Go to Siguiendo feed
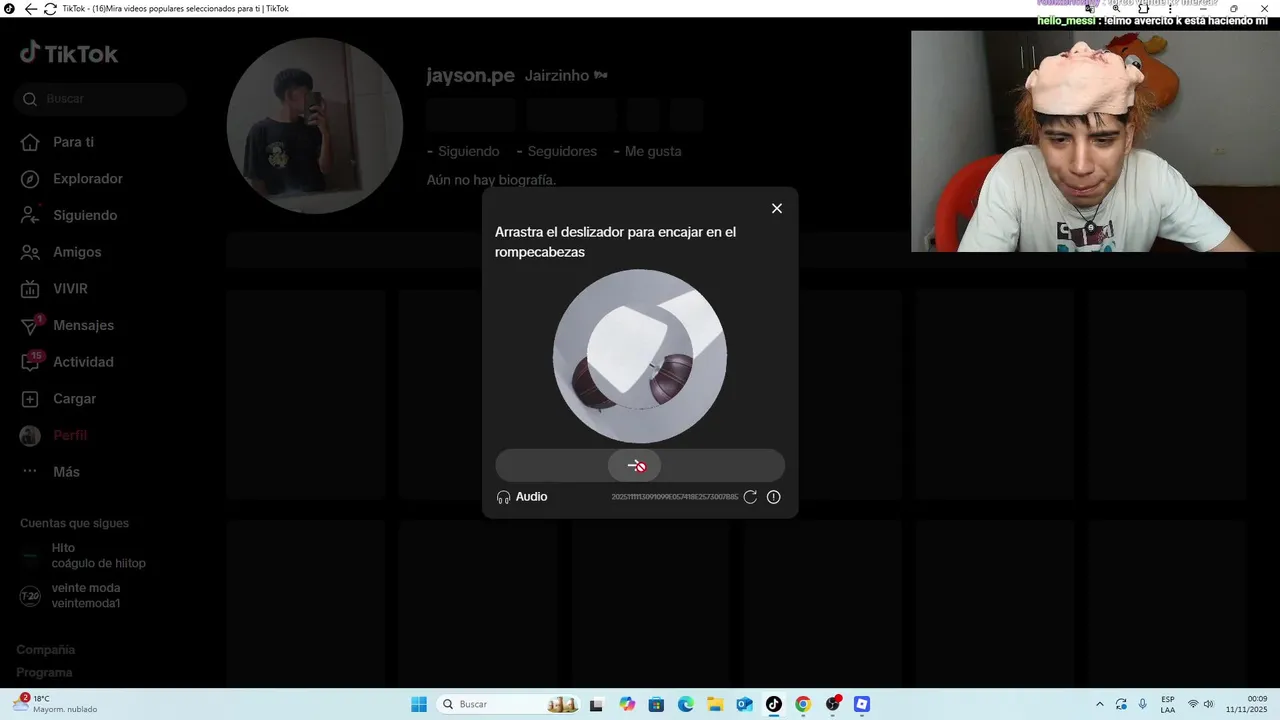The width and height of the screenshot is (1280, 720). click(x=69, y=215)
